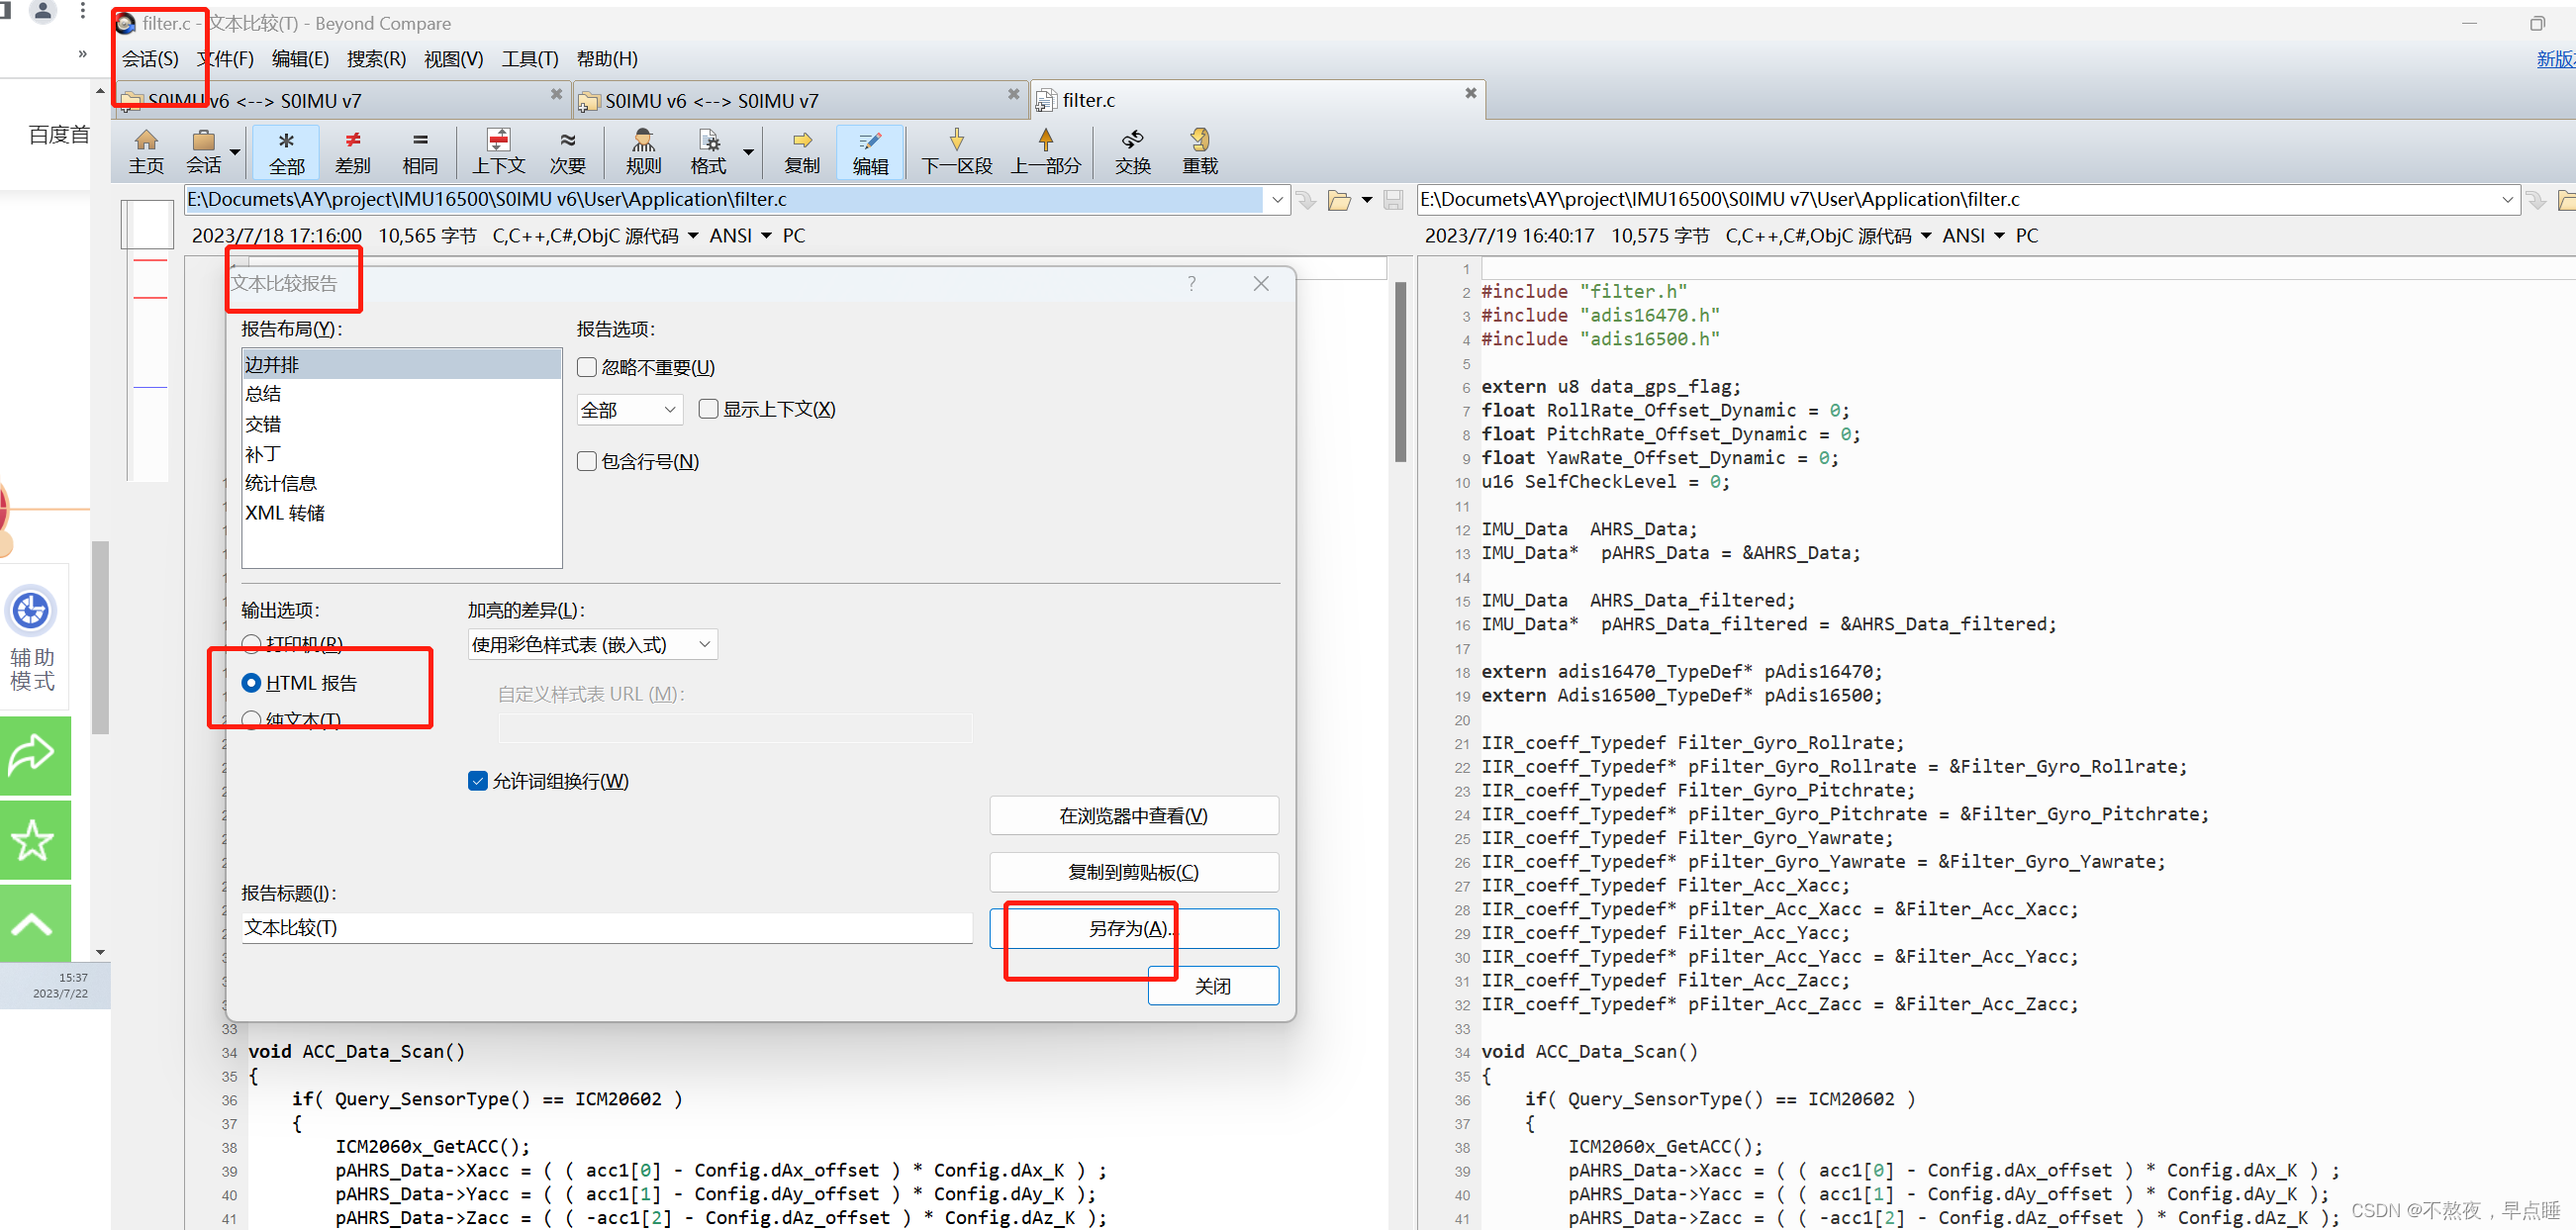Open the 工具(T) menu
The height and width of the screenshot is (1230, 2576).
[x=530, y=59]
